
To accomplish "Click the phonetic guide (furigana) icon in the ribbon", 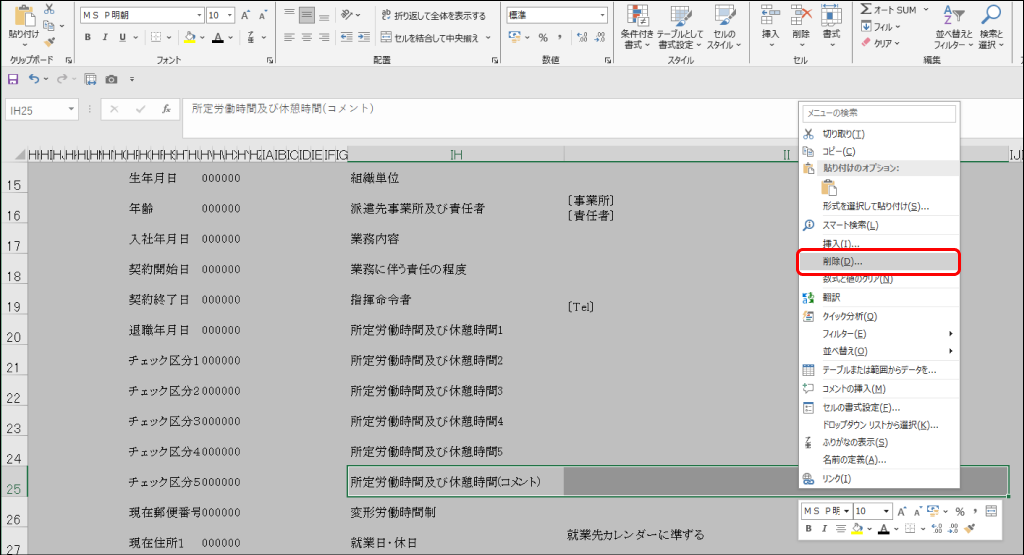I will [x=251, y=38].
